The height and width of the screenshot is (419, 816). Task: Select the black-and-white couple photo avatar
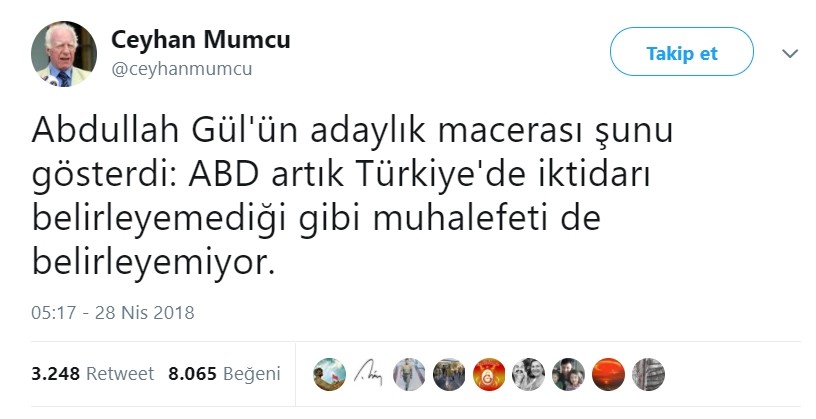[x=528, y=373]
